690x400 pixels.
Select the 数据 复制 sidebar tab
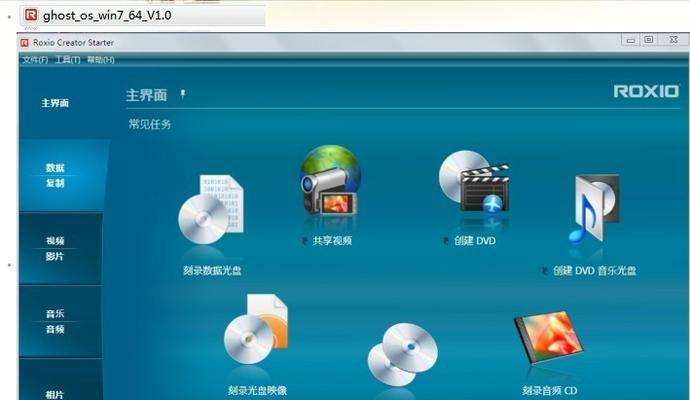62,175
